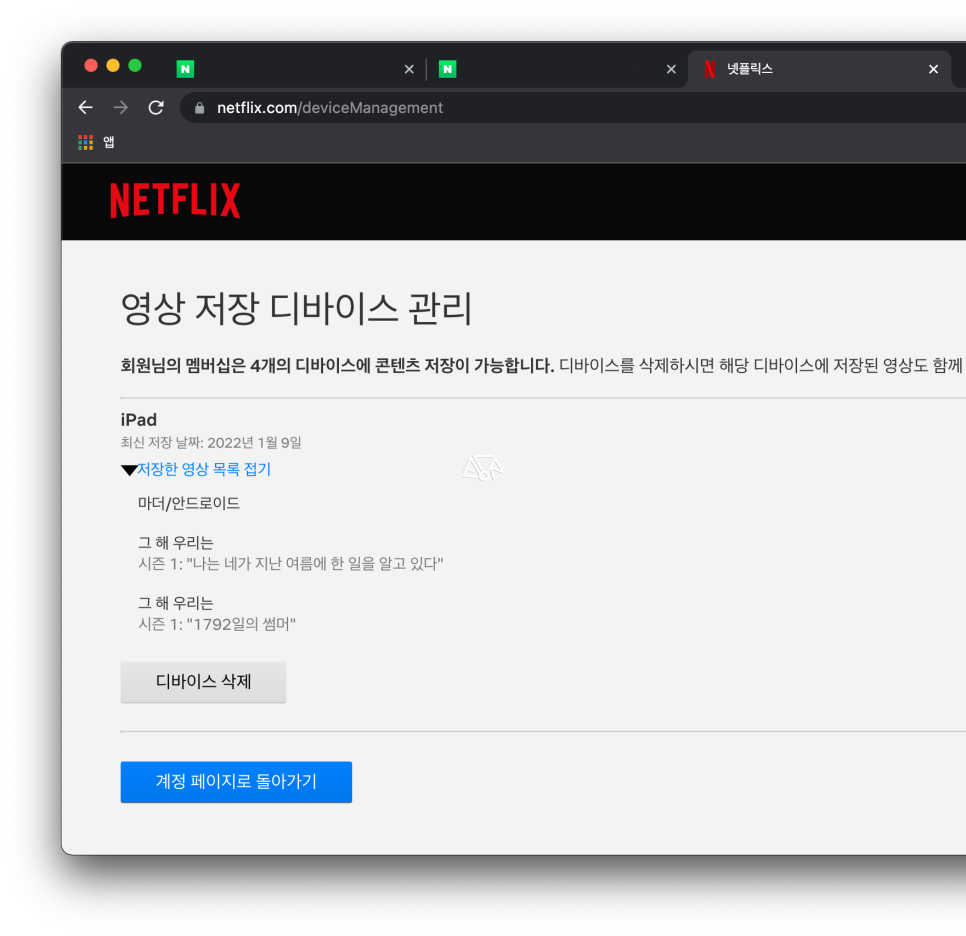Open the apps grid bookmark icon
966x936 pixels.
(x=86, y=142)
